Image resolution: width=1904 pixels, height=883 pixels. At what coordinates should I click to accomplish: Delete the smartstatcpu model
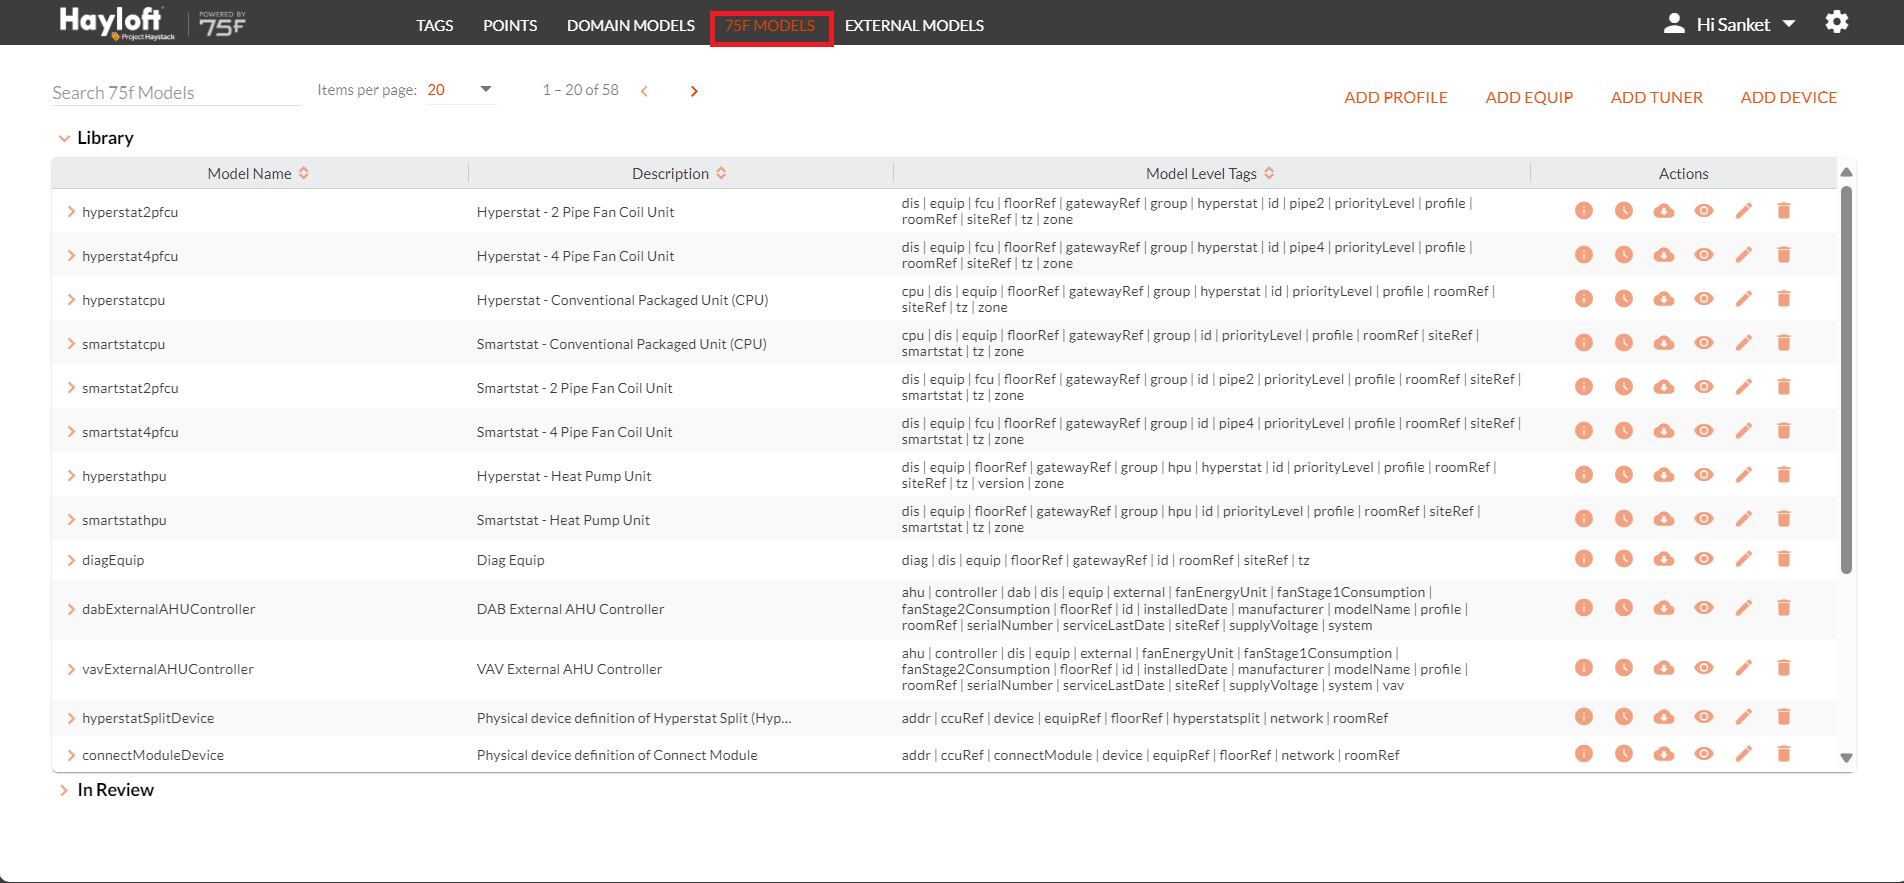(1784, 343)
